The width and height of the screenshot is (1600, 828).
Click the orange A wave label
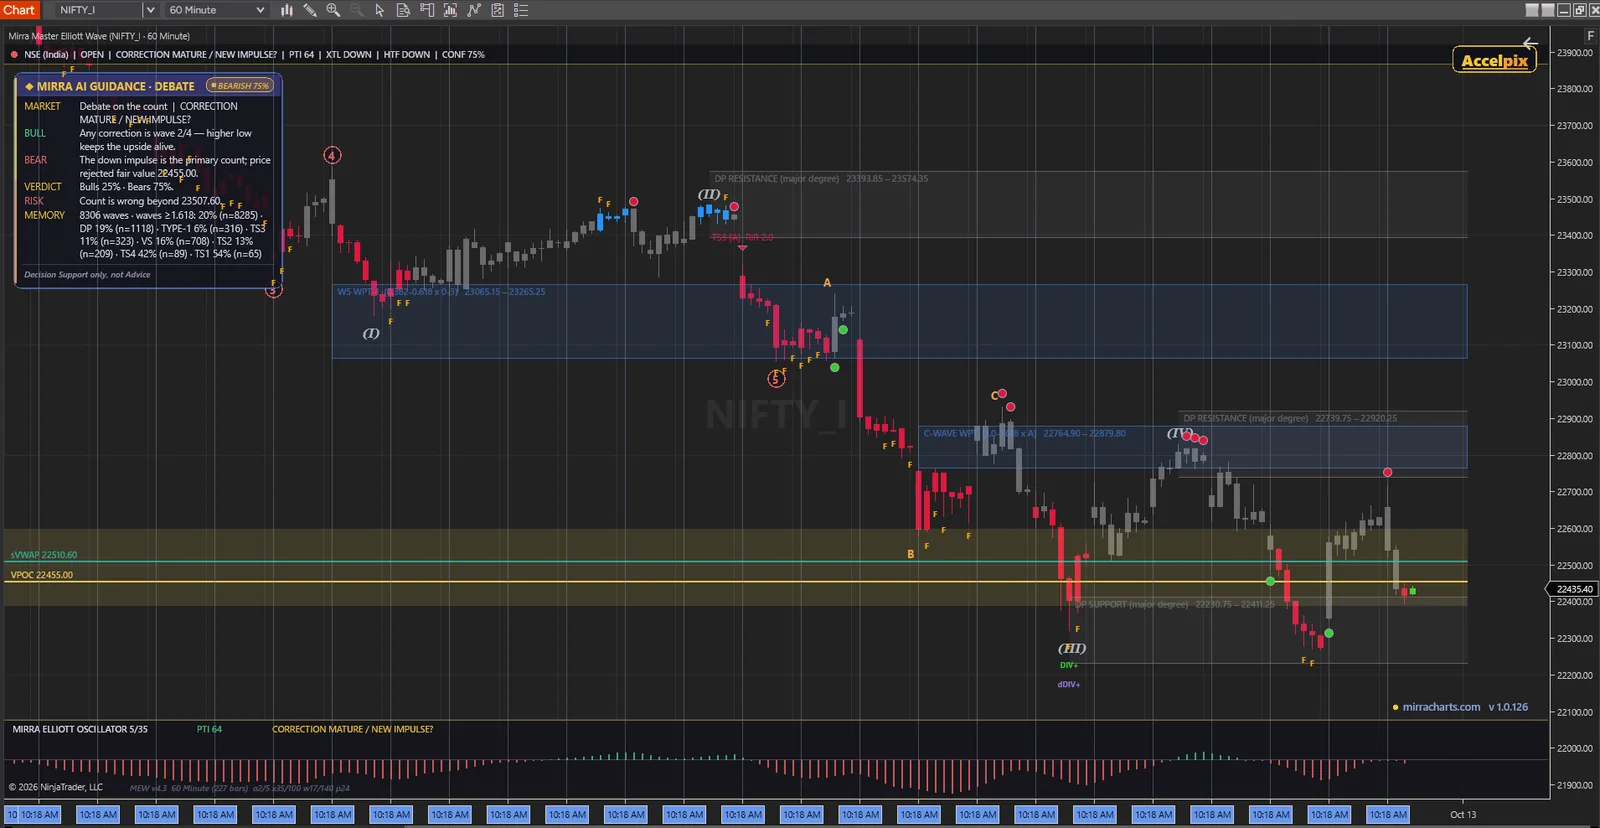[x=827, y=283]
